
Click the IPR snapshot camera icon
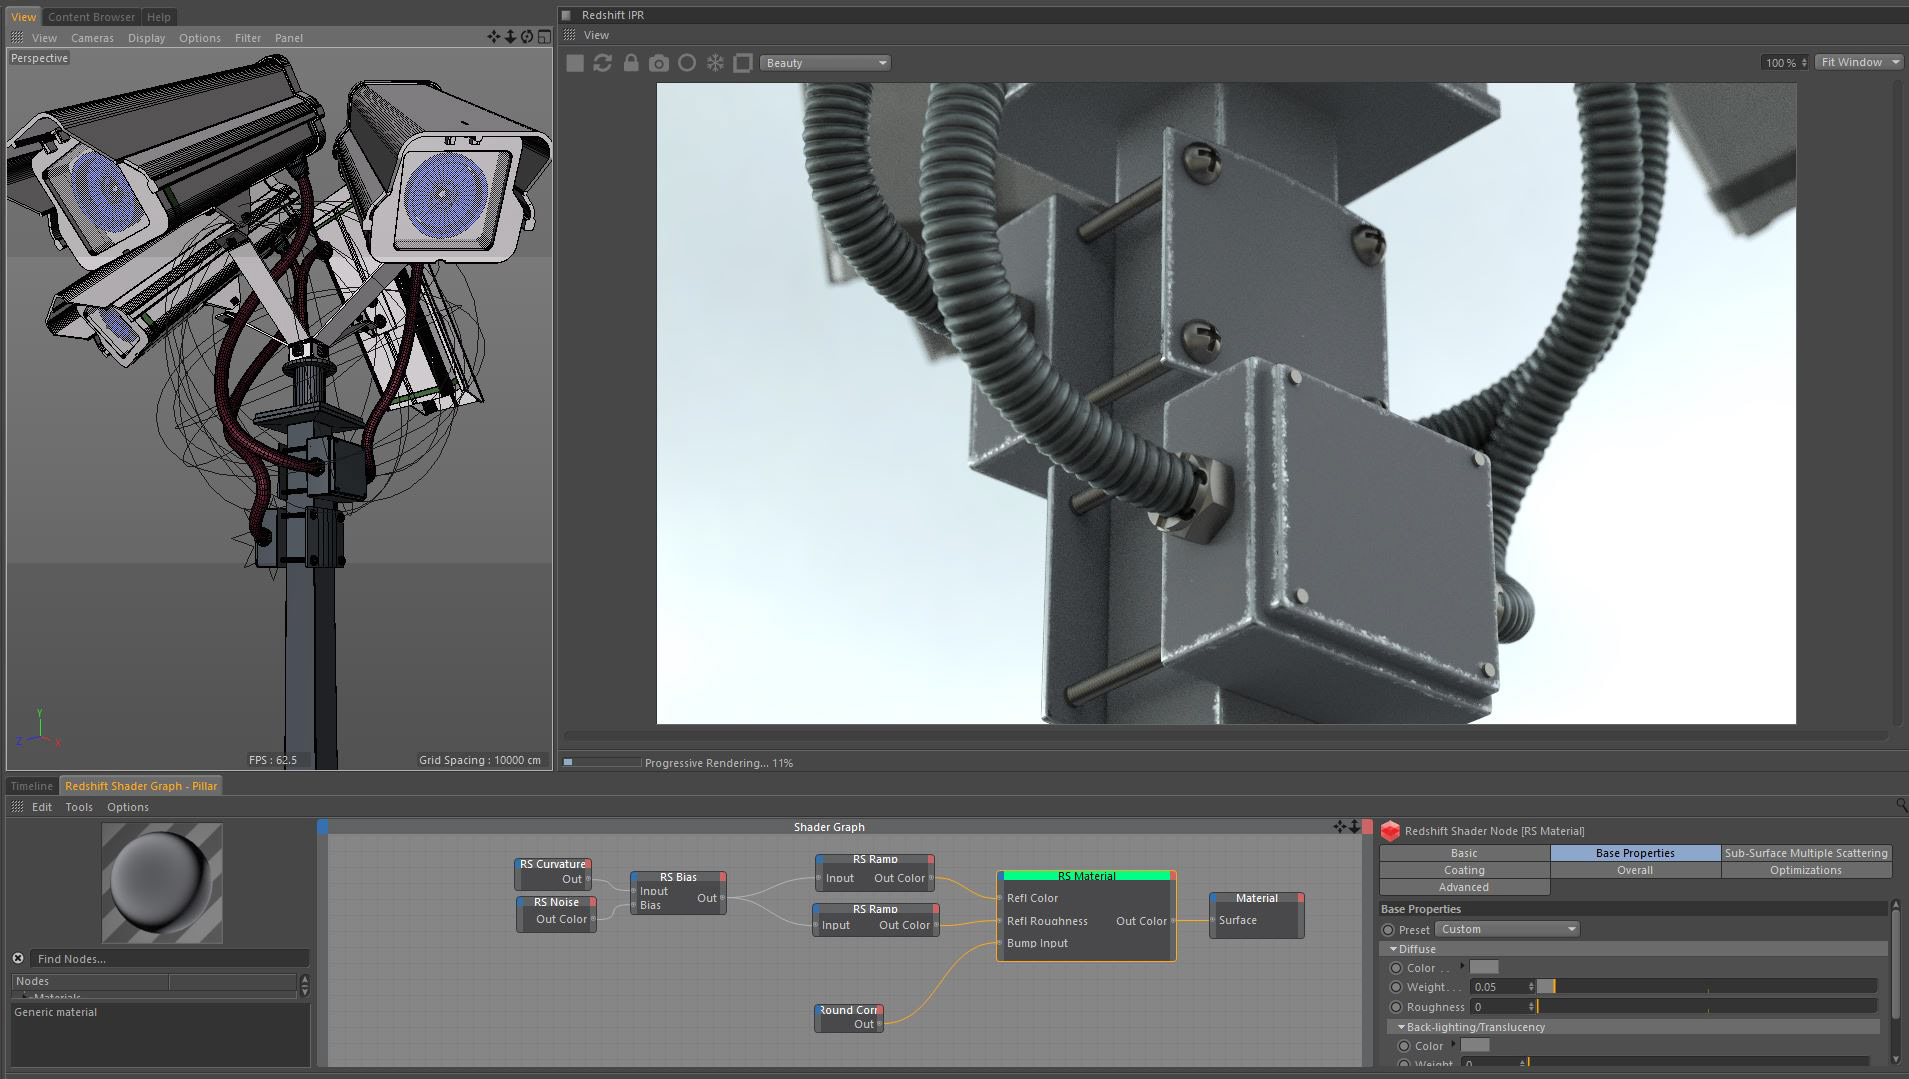pyautogui.click(x=659, y=63)
